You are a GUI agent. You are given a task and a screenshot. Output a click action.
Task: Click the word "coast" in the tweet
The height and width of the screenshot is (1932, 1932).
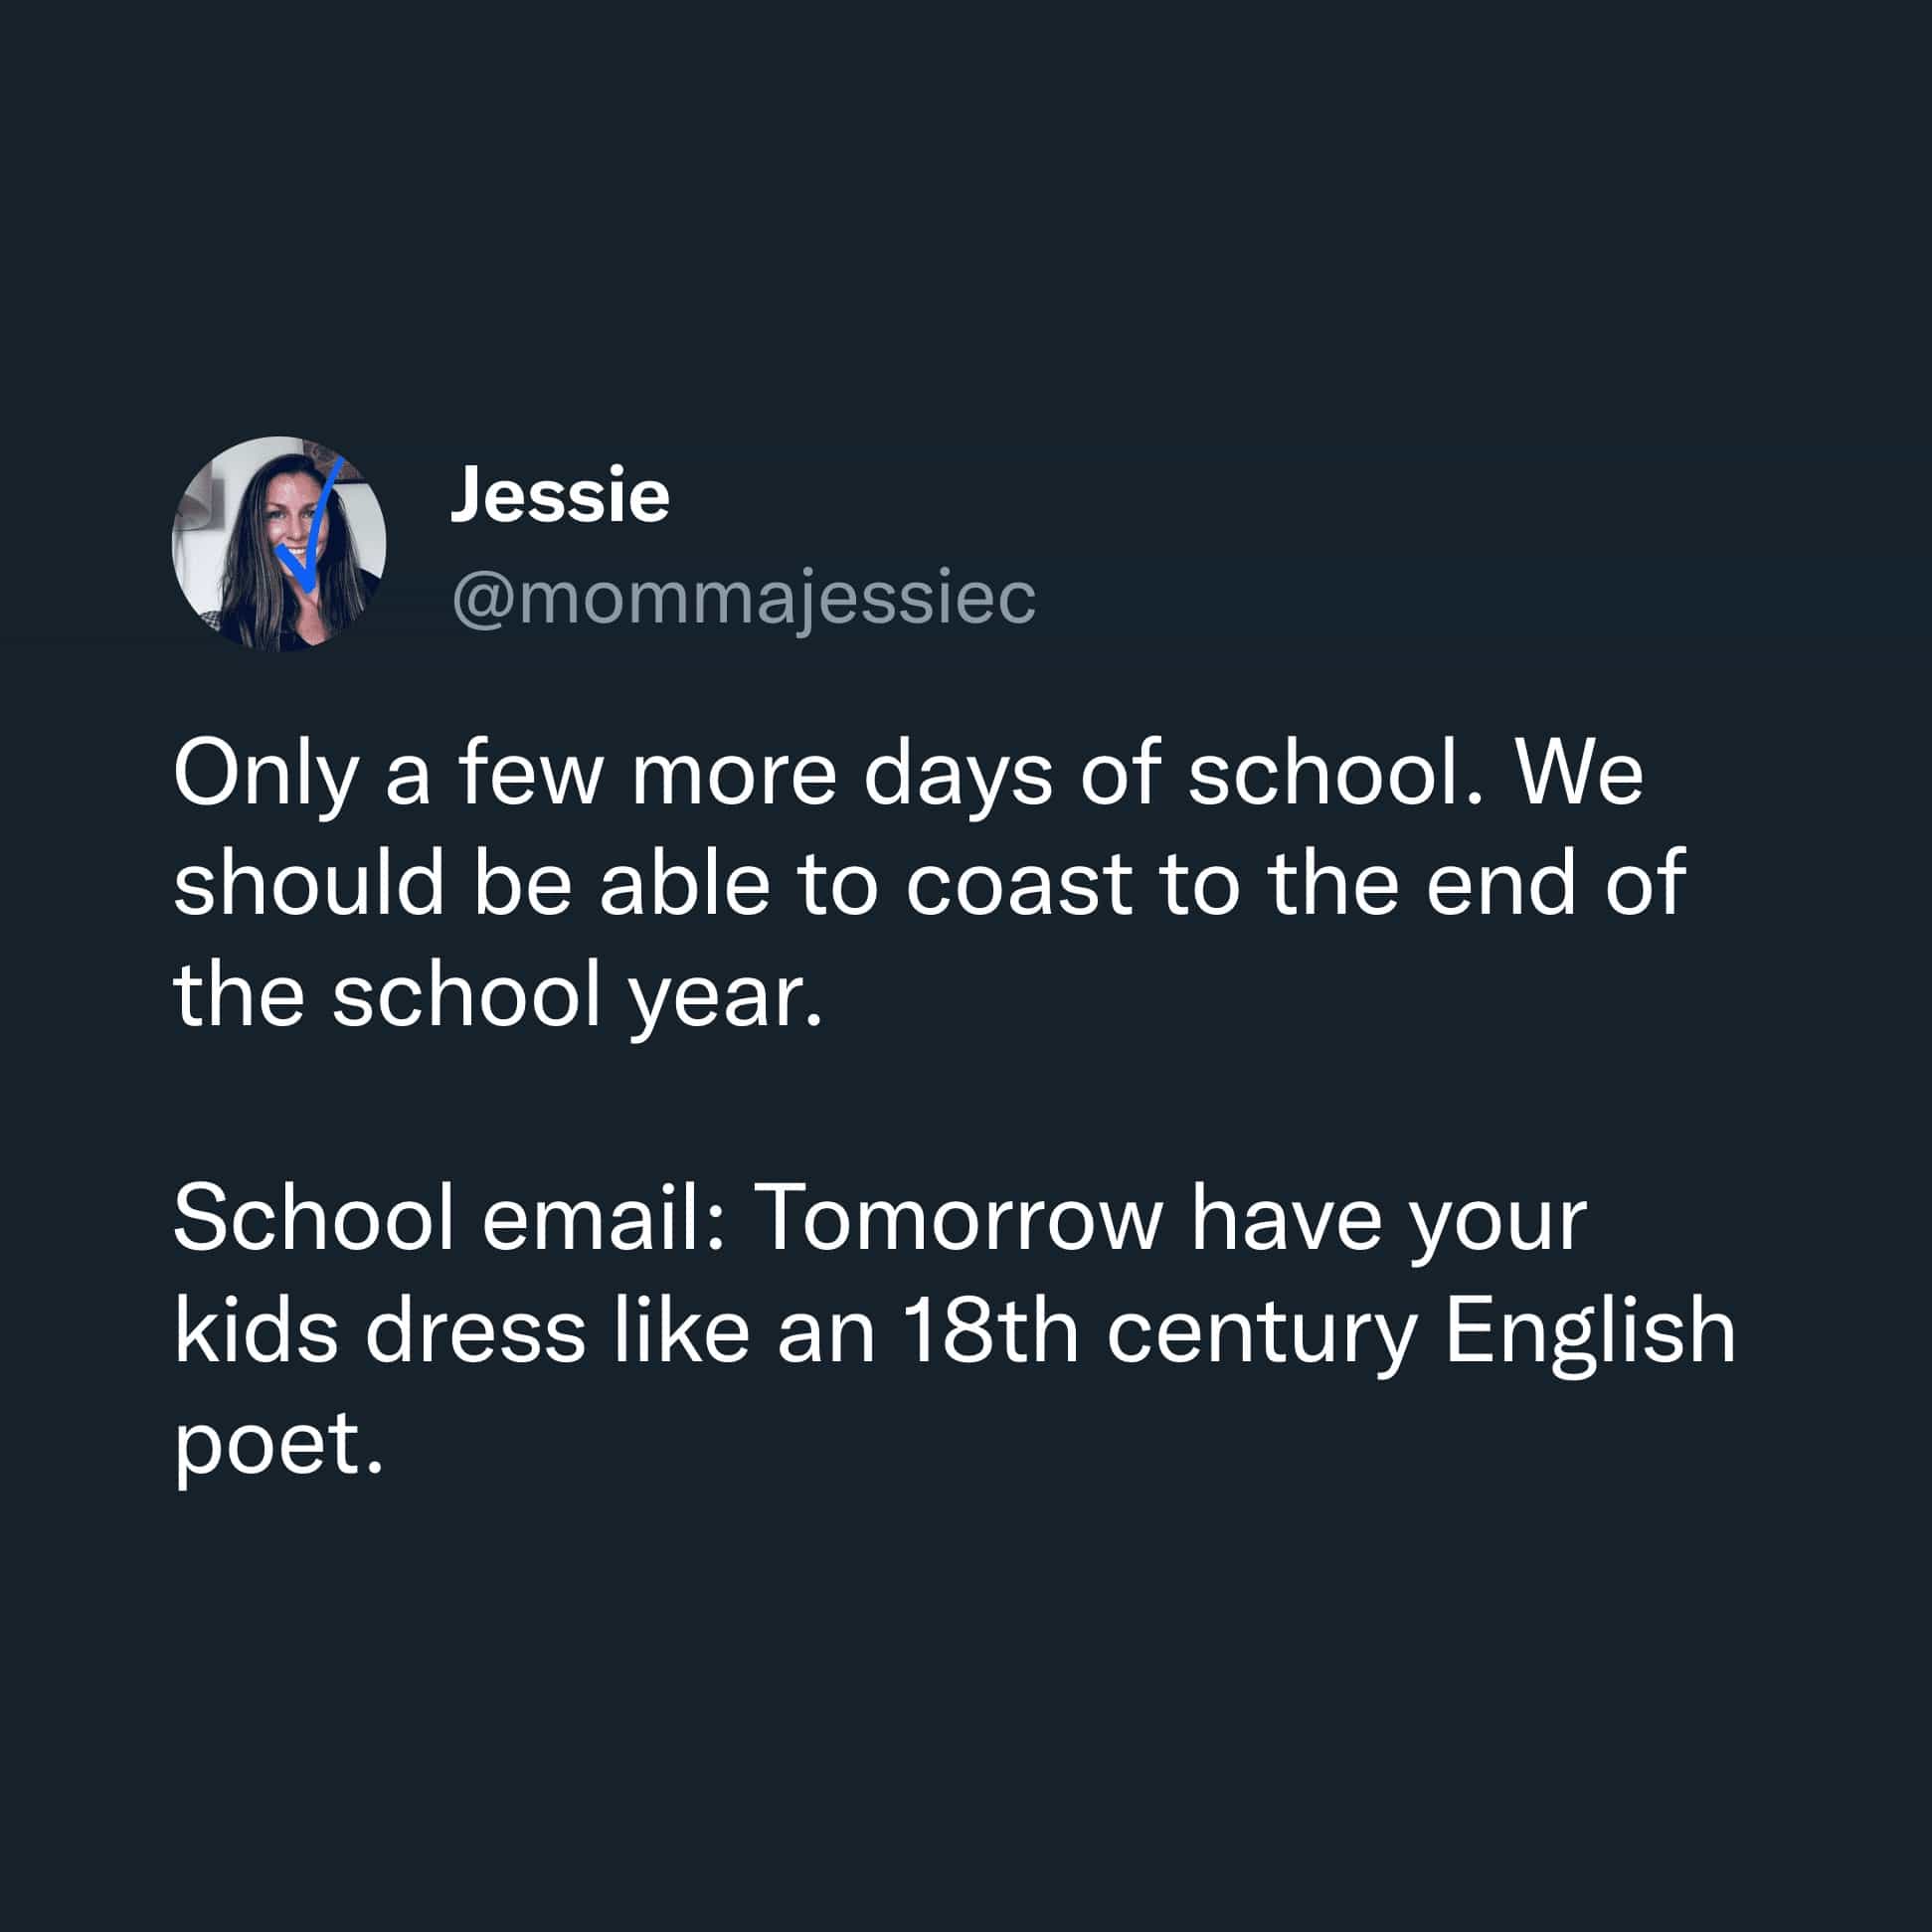coord(1018,885)
